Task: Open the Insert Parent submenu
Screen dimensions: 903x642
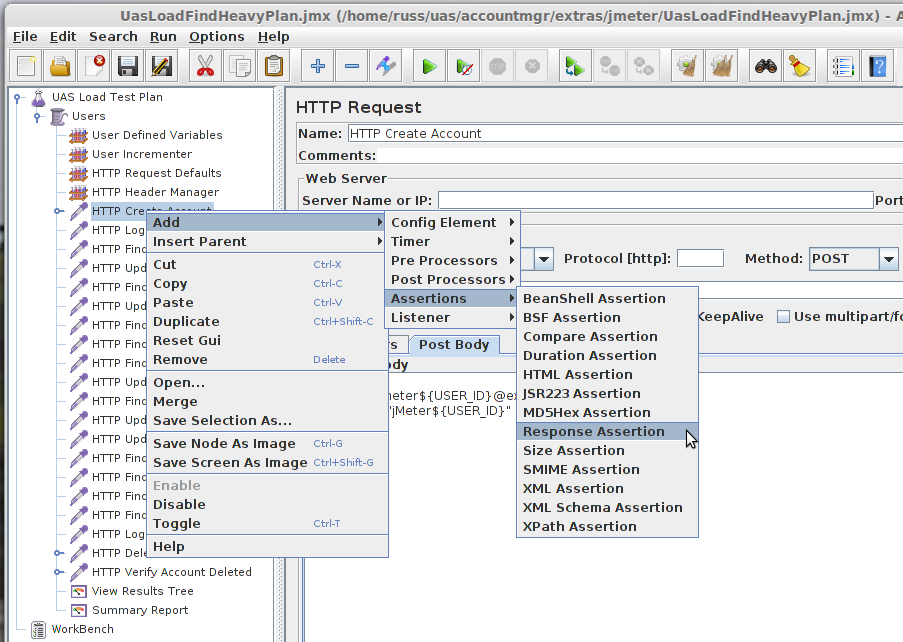Action: (x=267, y=242)
